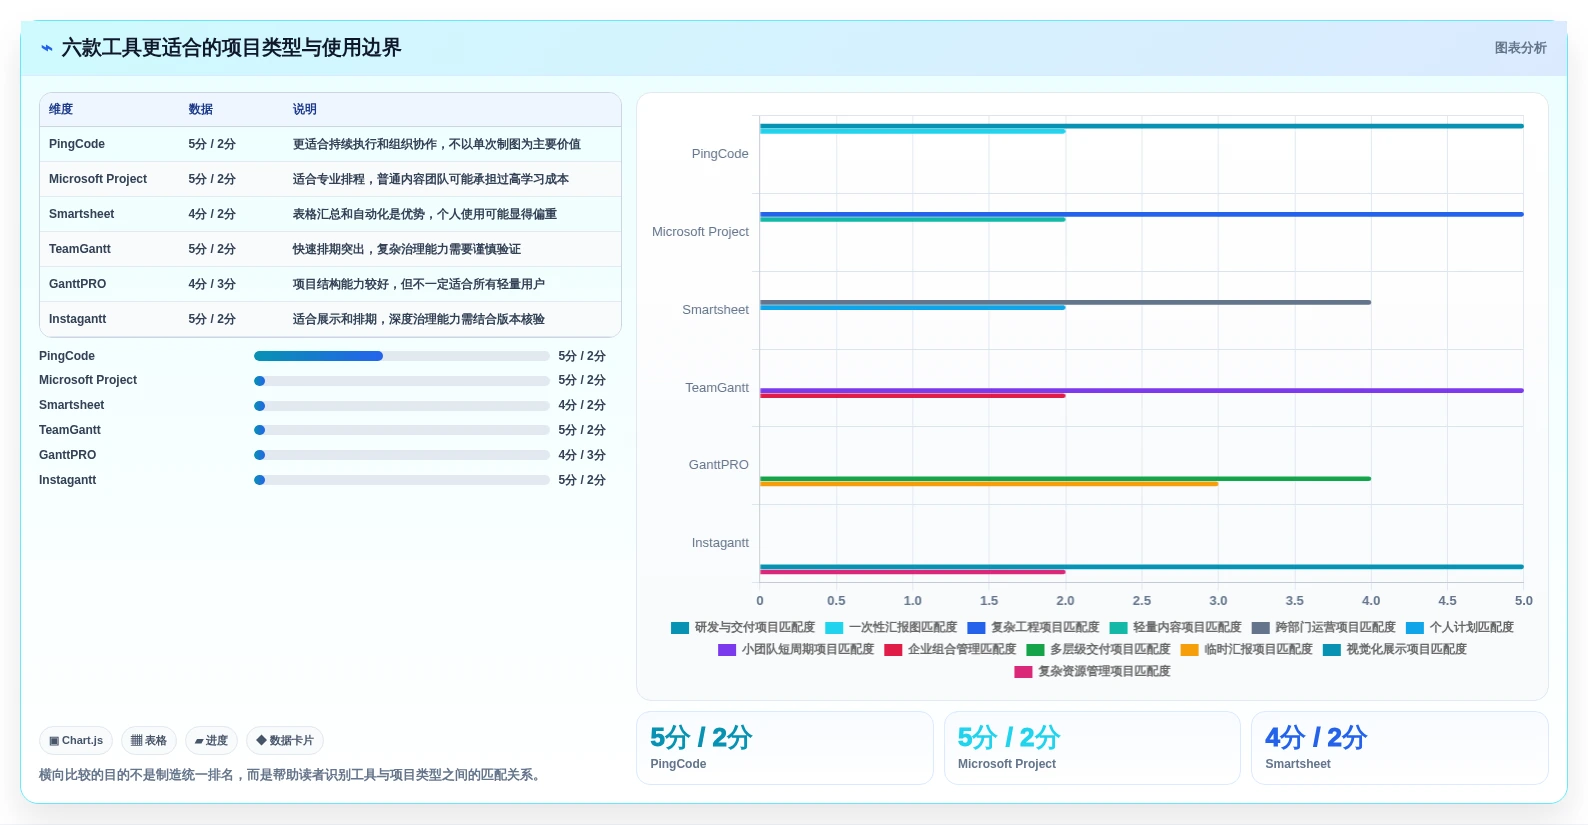The width and height of the screenshot is (1588, 825).
Task: Click the Microsoft Project y-axis label in chart
Action: click(x=700, y=232)
